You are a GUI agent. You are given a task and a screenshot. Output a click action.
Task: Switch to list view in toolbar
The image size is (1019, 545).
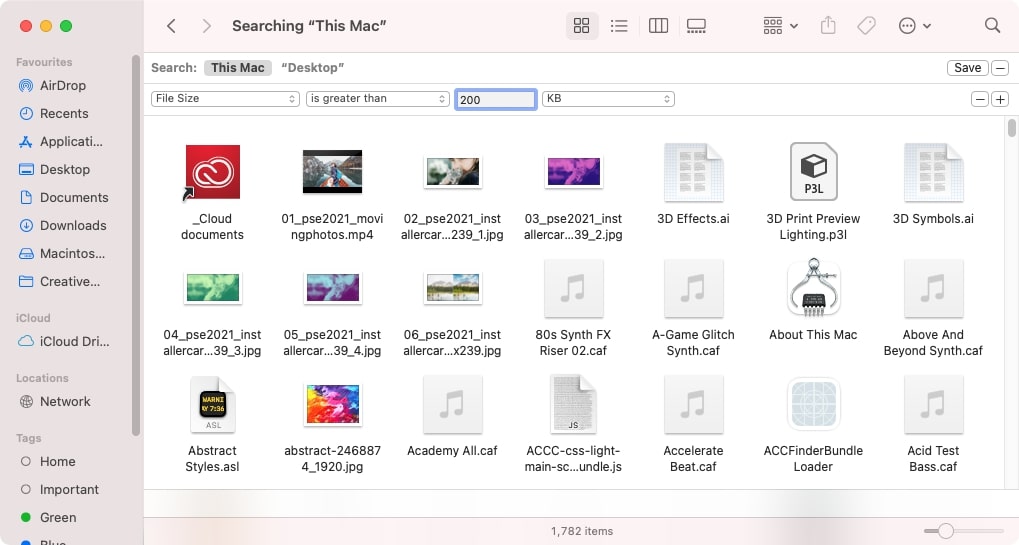pos(619,26)
